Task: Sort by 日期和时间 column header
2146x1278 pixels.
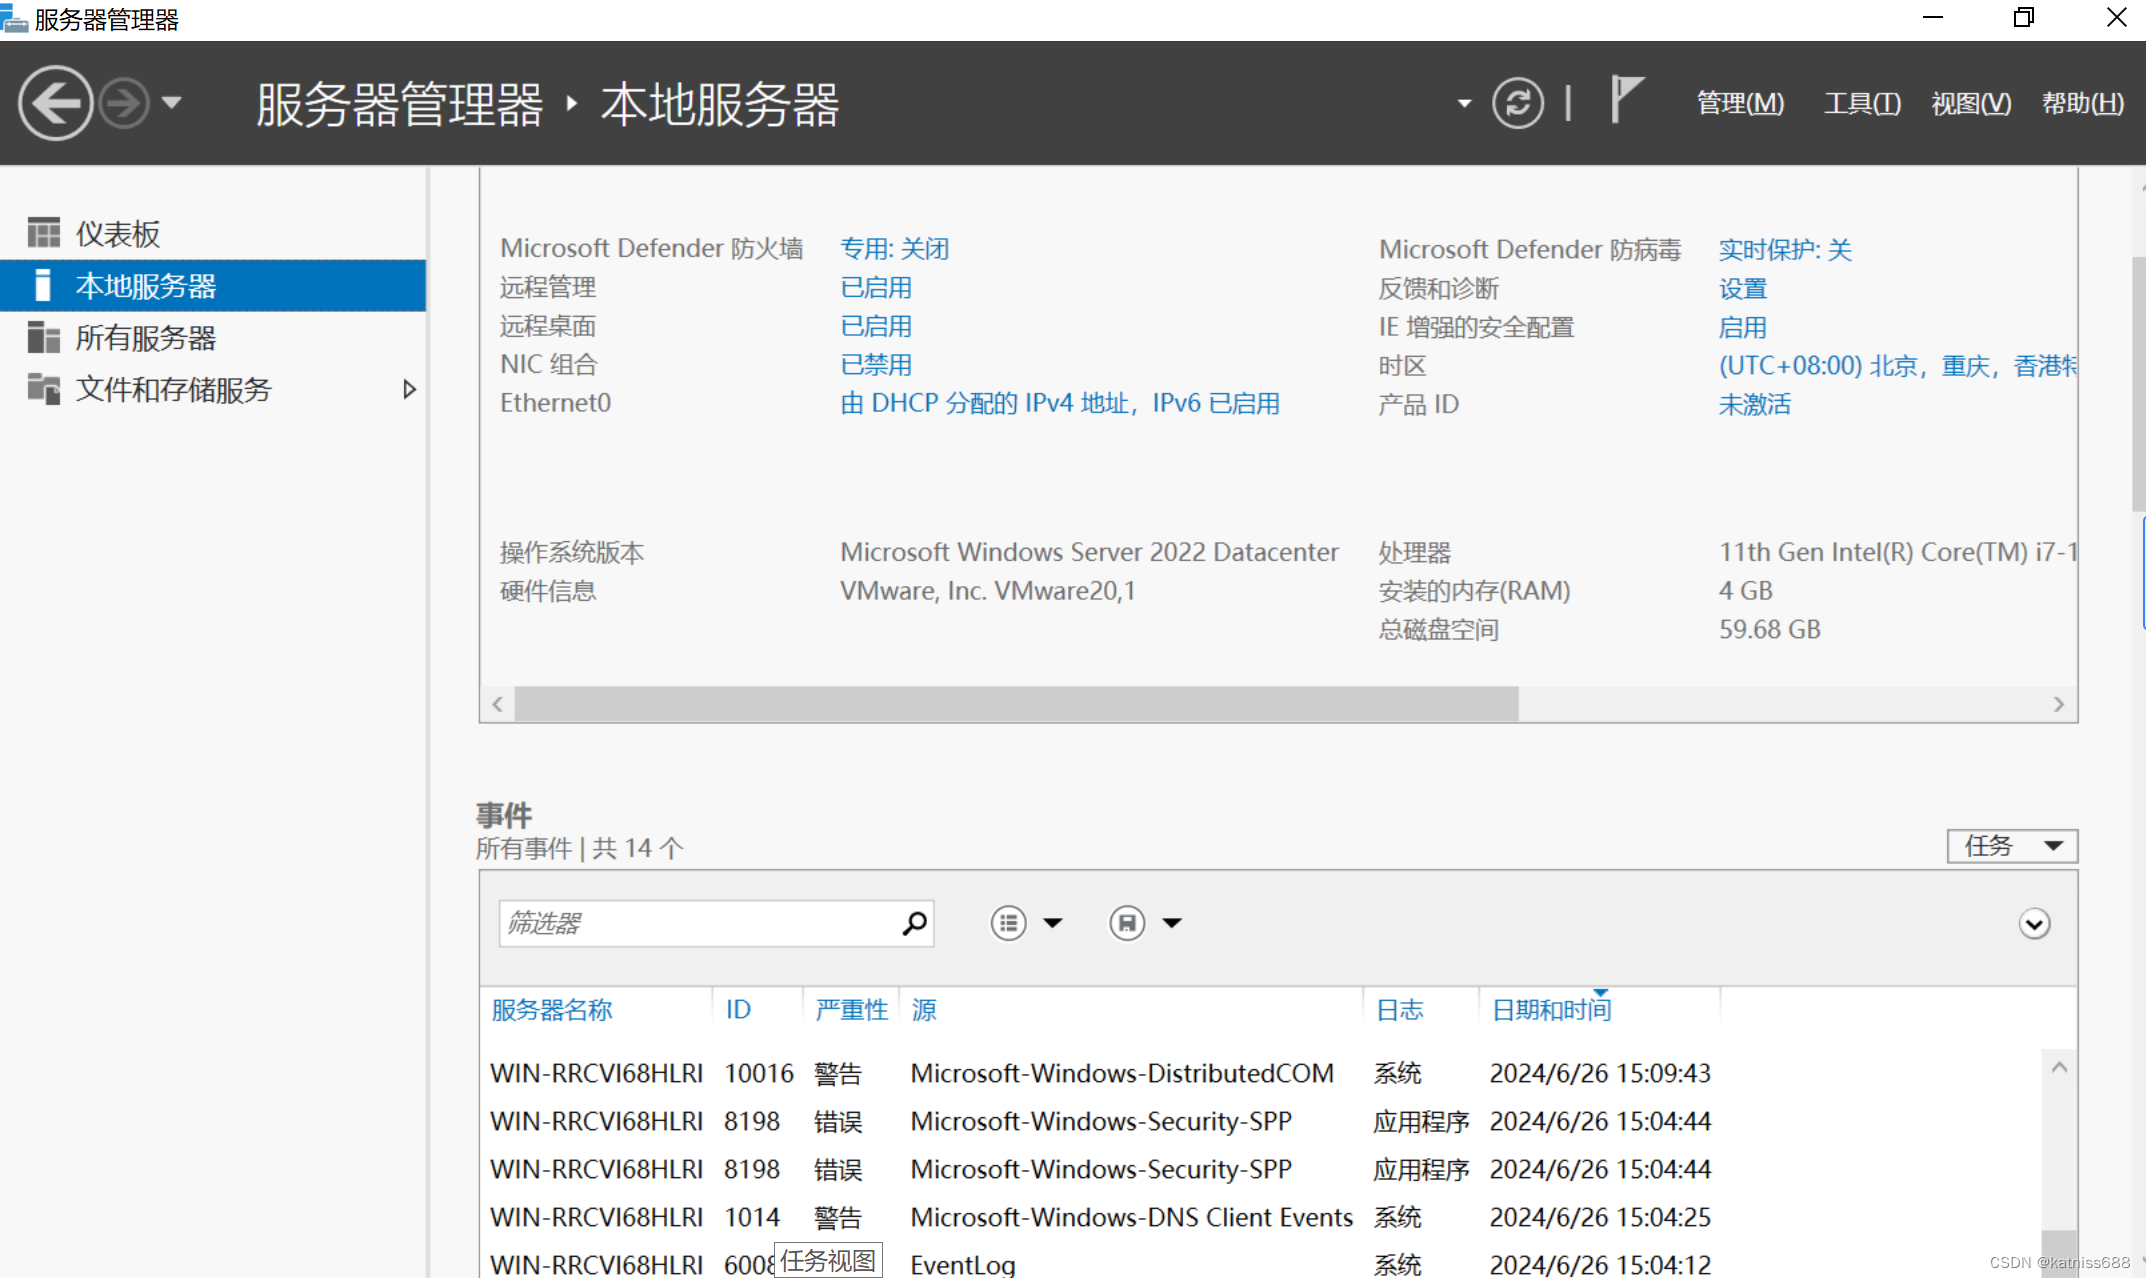Action: (x=1551, y=1010)
